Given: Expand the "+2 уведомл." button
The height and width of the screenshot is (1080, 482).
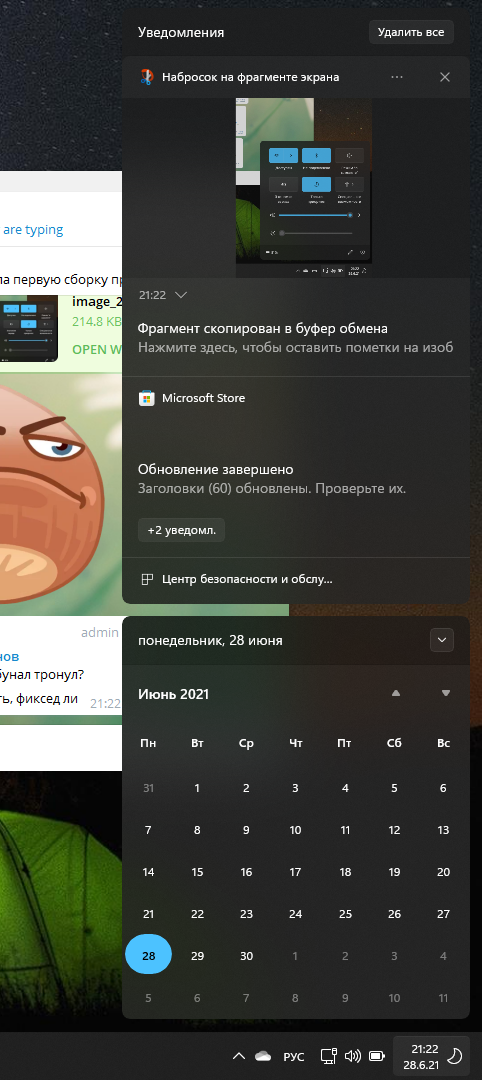Looking at the screenshot, I should pos(182,530).
